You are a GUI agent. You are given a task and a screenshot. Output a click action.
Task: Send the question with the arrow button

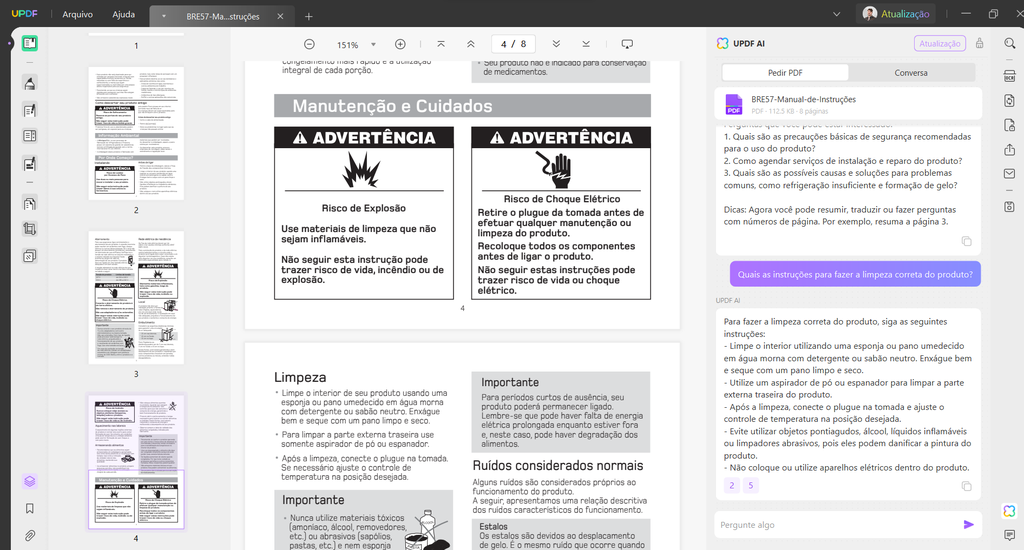click(x=968, y=525)
